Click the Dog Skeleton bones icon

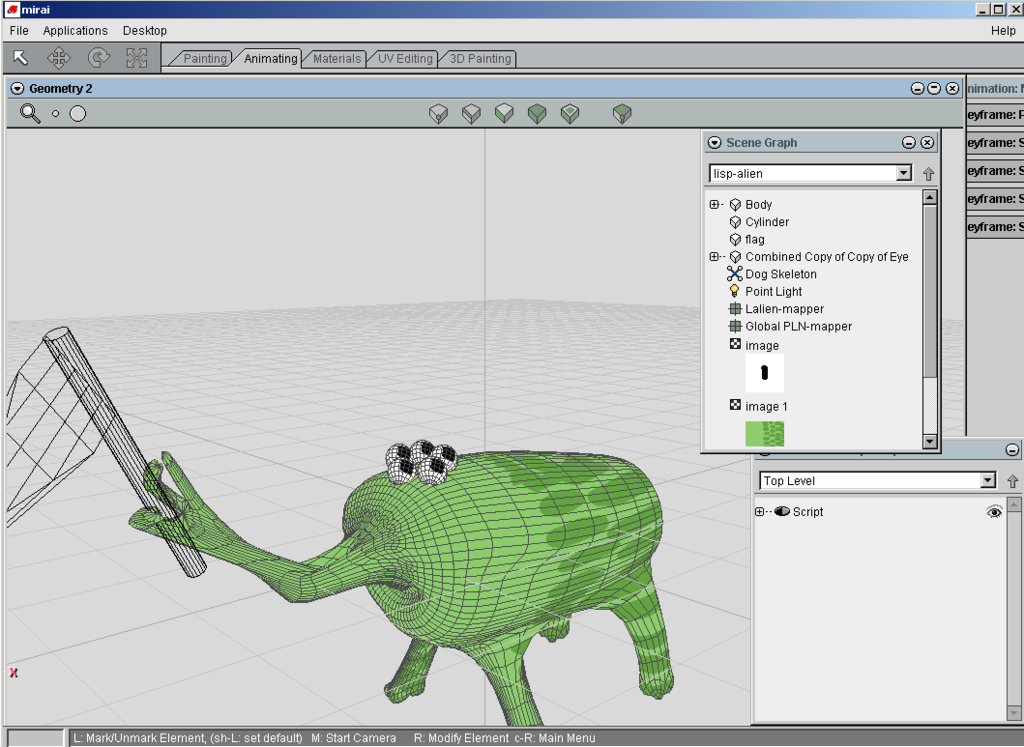click(735, 274)
